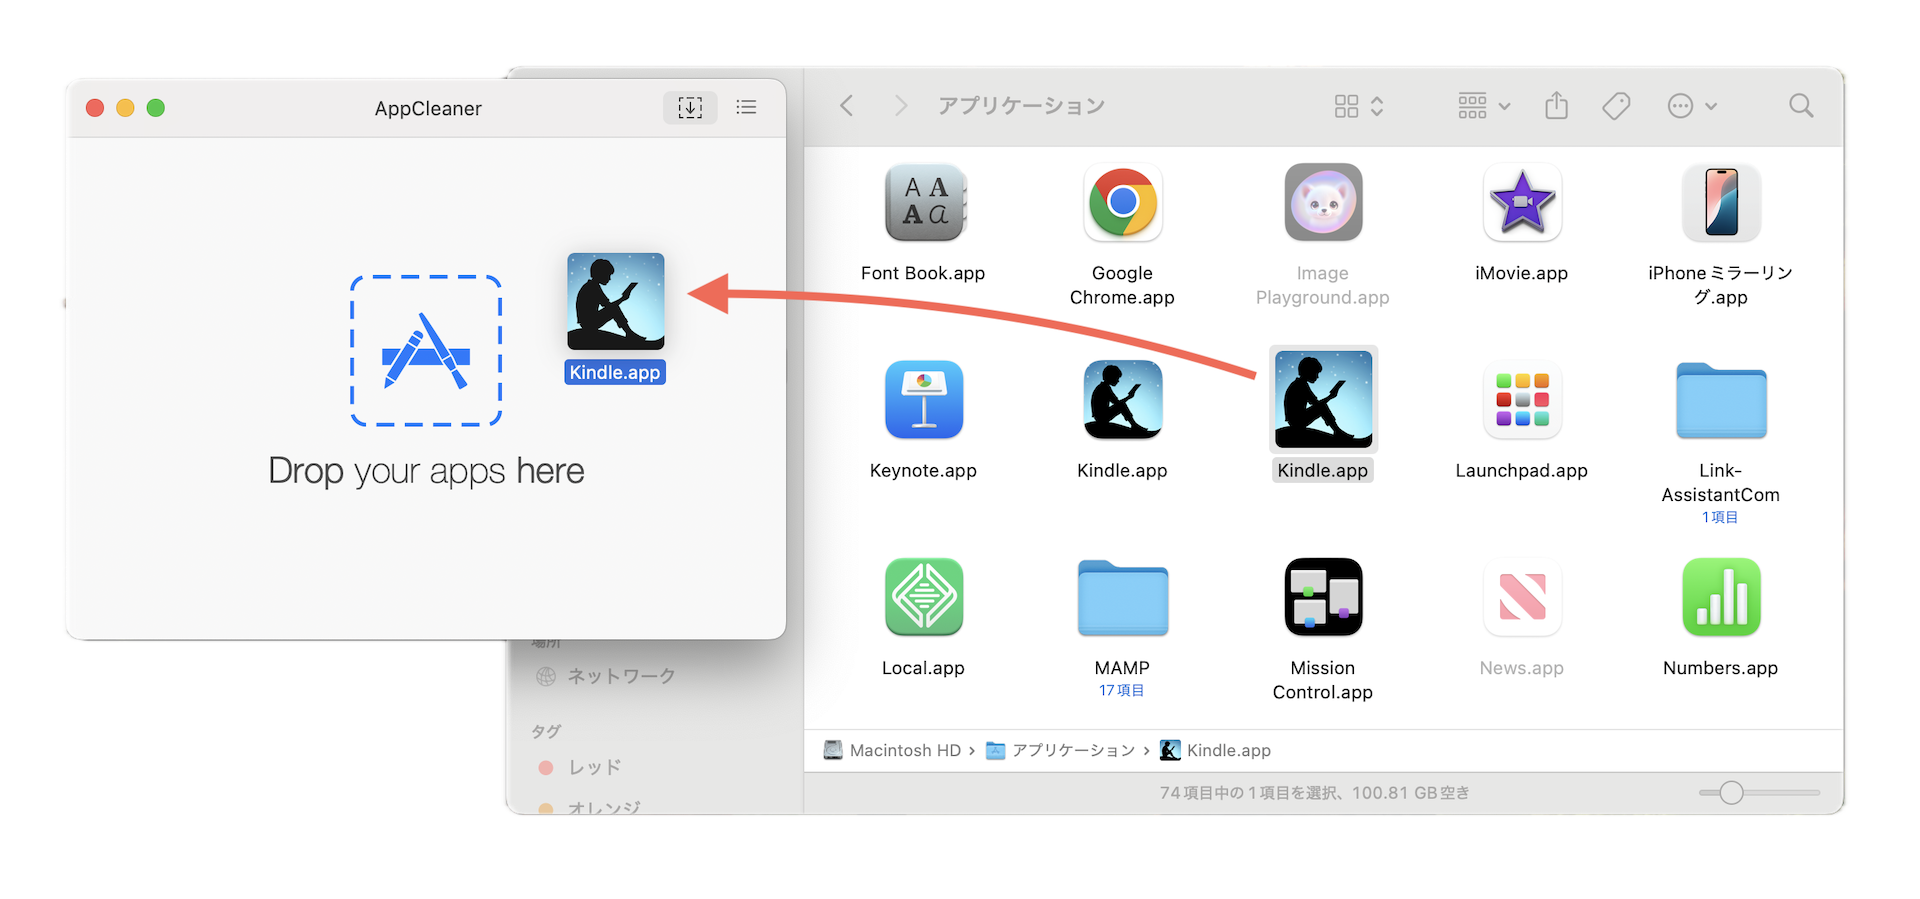Open the MAMP folder
The height and width of the screenshot is (899, 1920).
point(1122,598)
